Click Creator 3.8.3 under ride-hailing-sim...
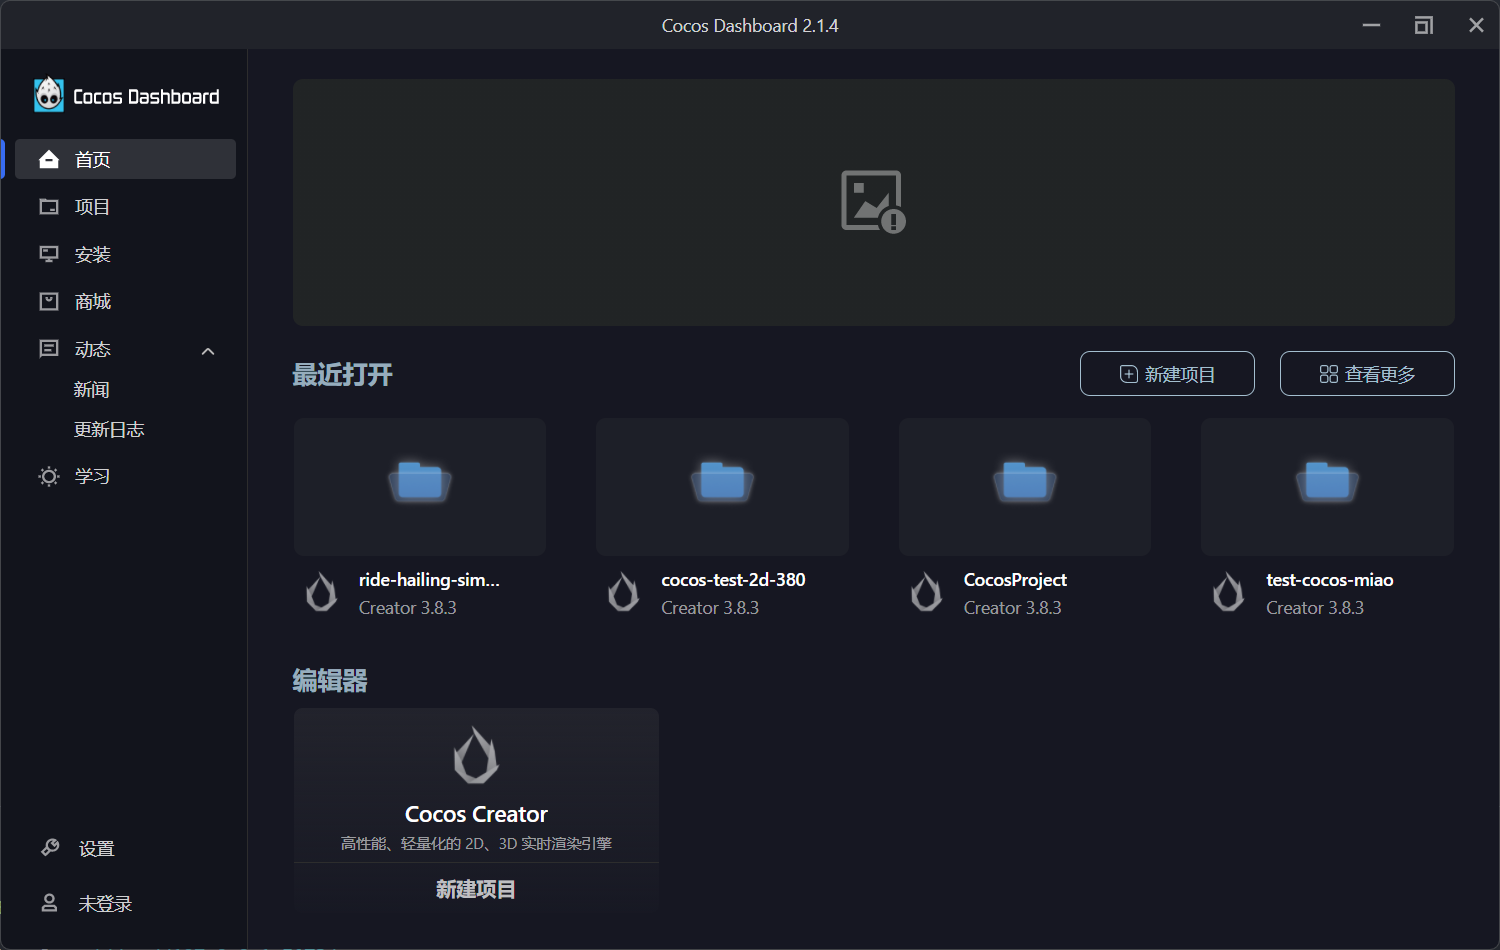This screenshot has width=1500, height=950. (x=408, y=608)
